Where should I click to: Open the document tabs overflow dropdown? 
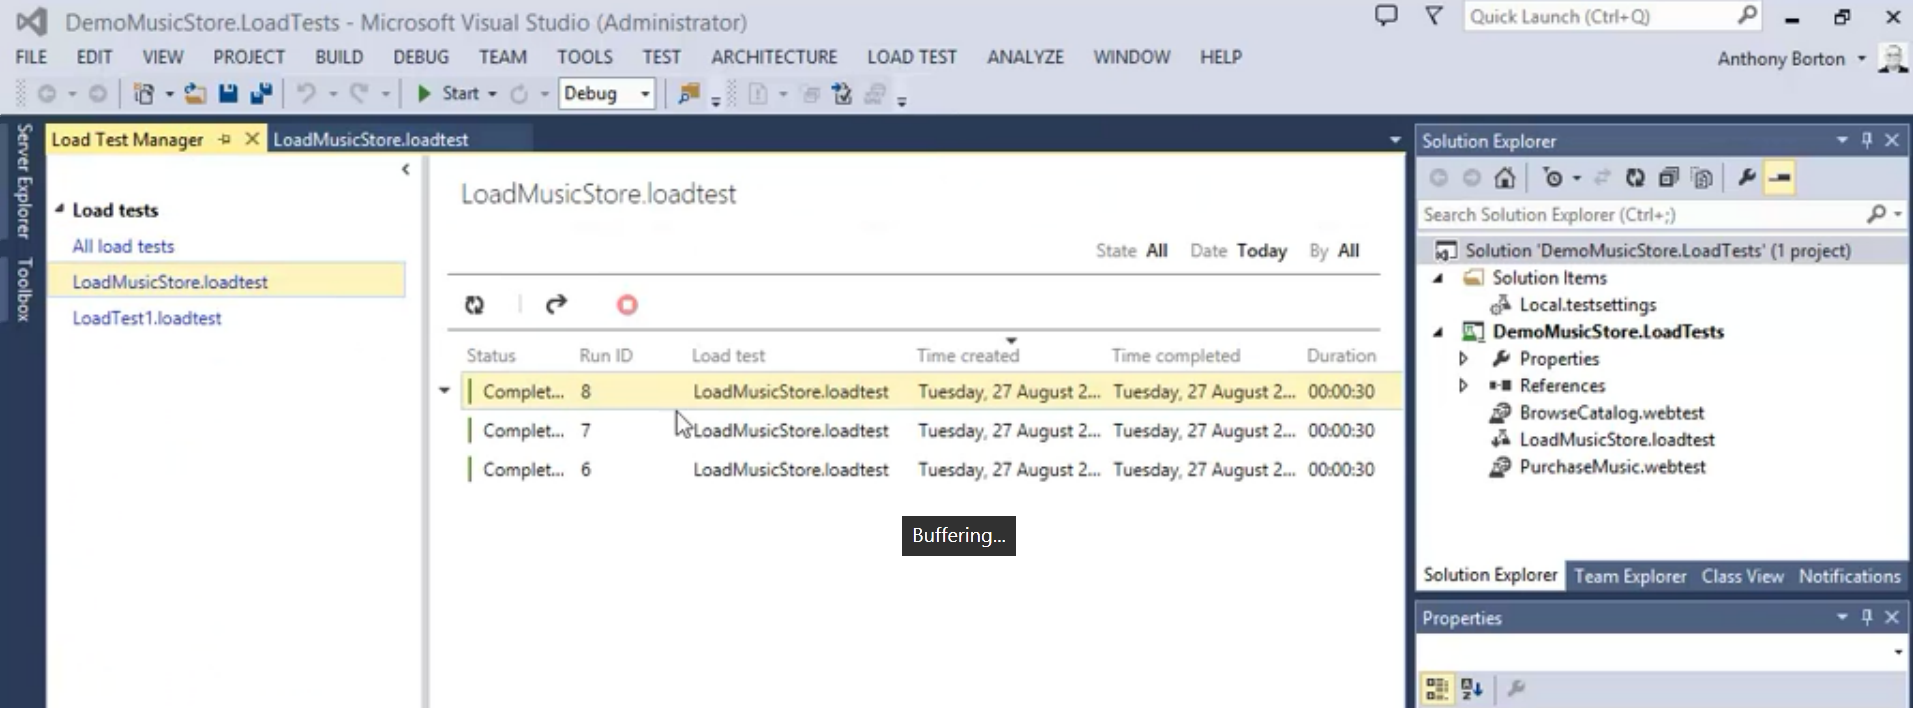coord(1395,140)
